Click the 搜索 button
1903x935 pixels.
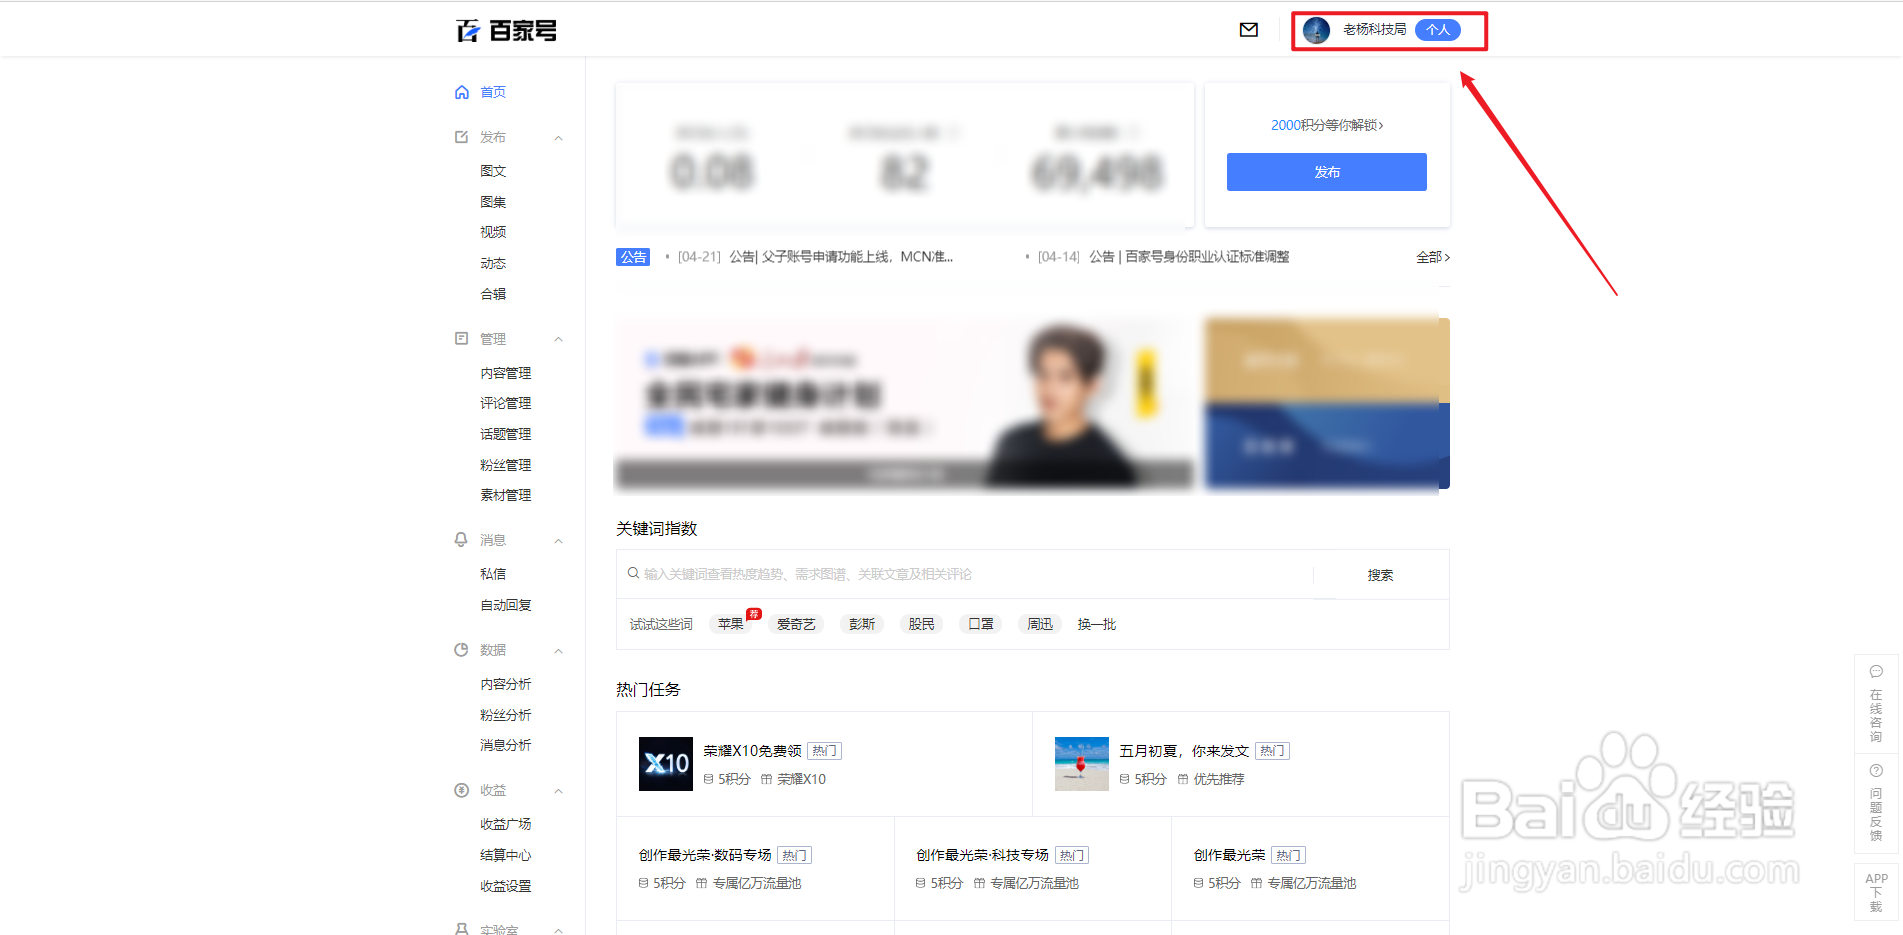click(x=1380, y=575)
